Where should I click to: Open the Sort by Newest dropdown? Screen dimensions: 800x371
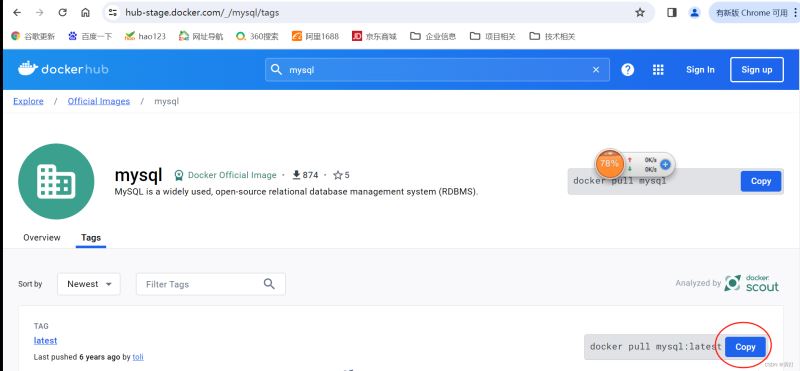click(x=89, y=284)
